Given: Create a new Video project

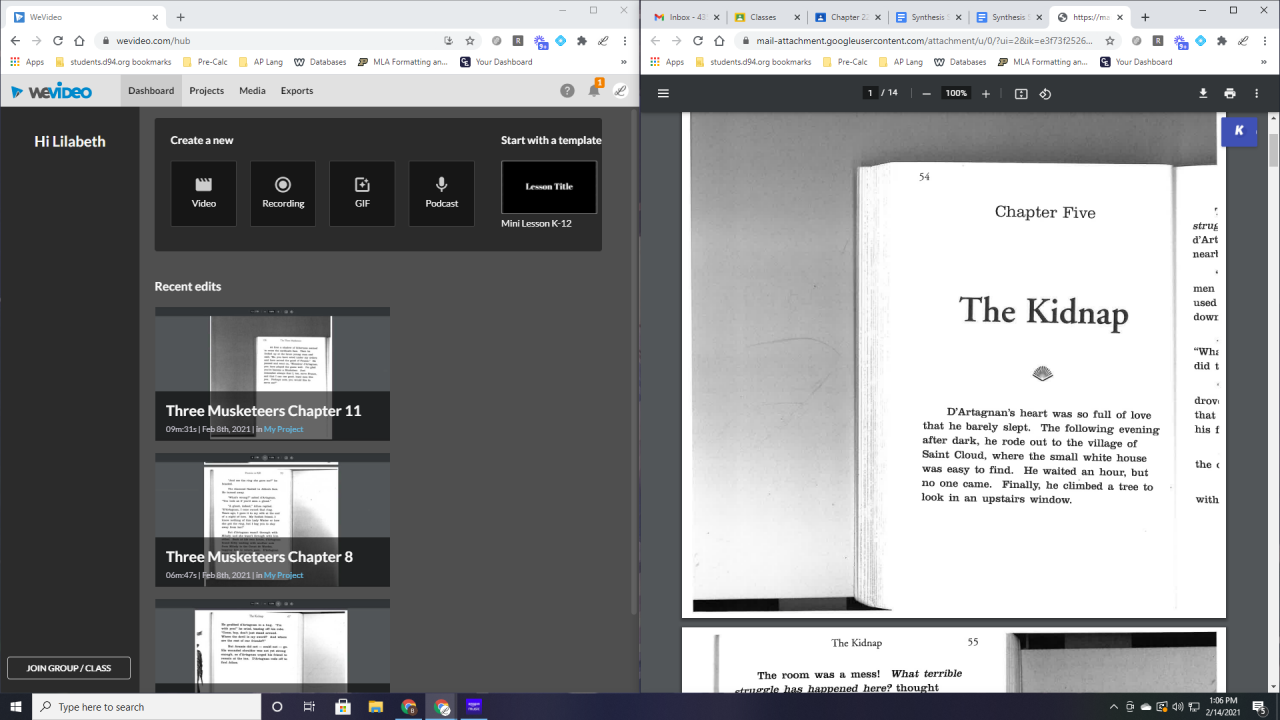Looking at the screenshot, I should coord(204,193).
